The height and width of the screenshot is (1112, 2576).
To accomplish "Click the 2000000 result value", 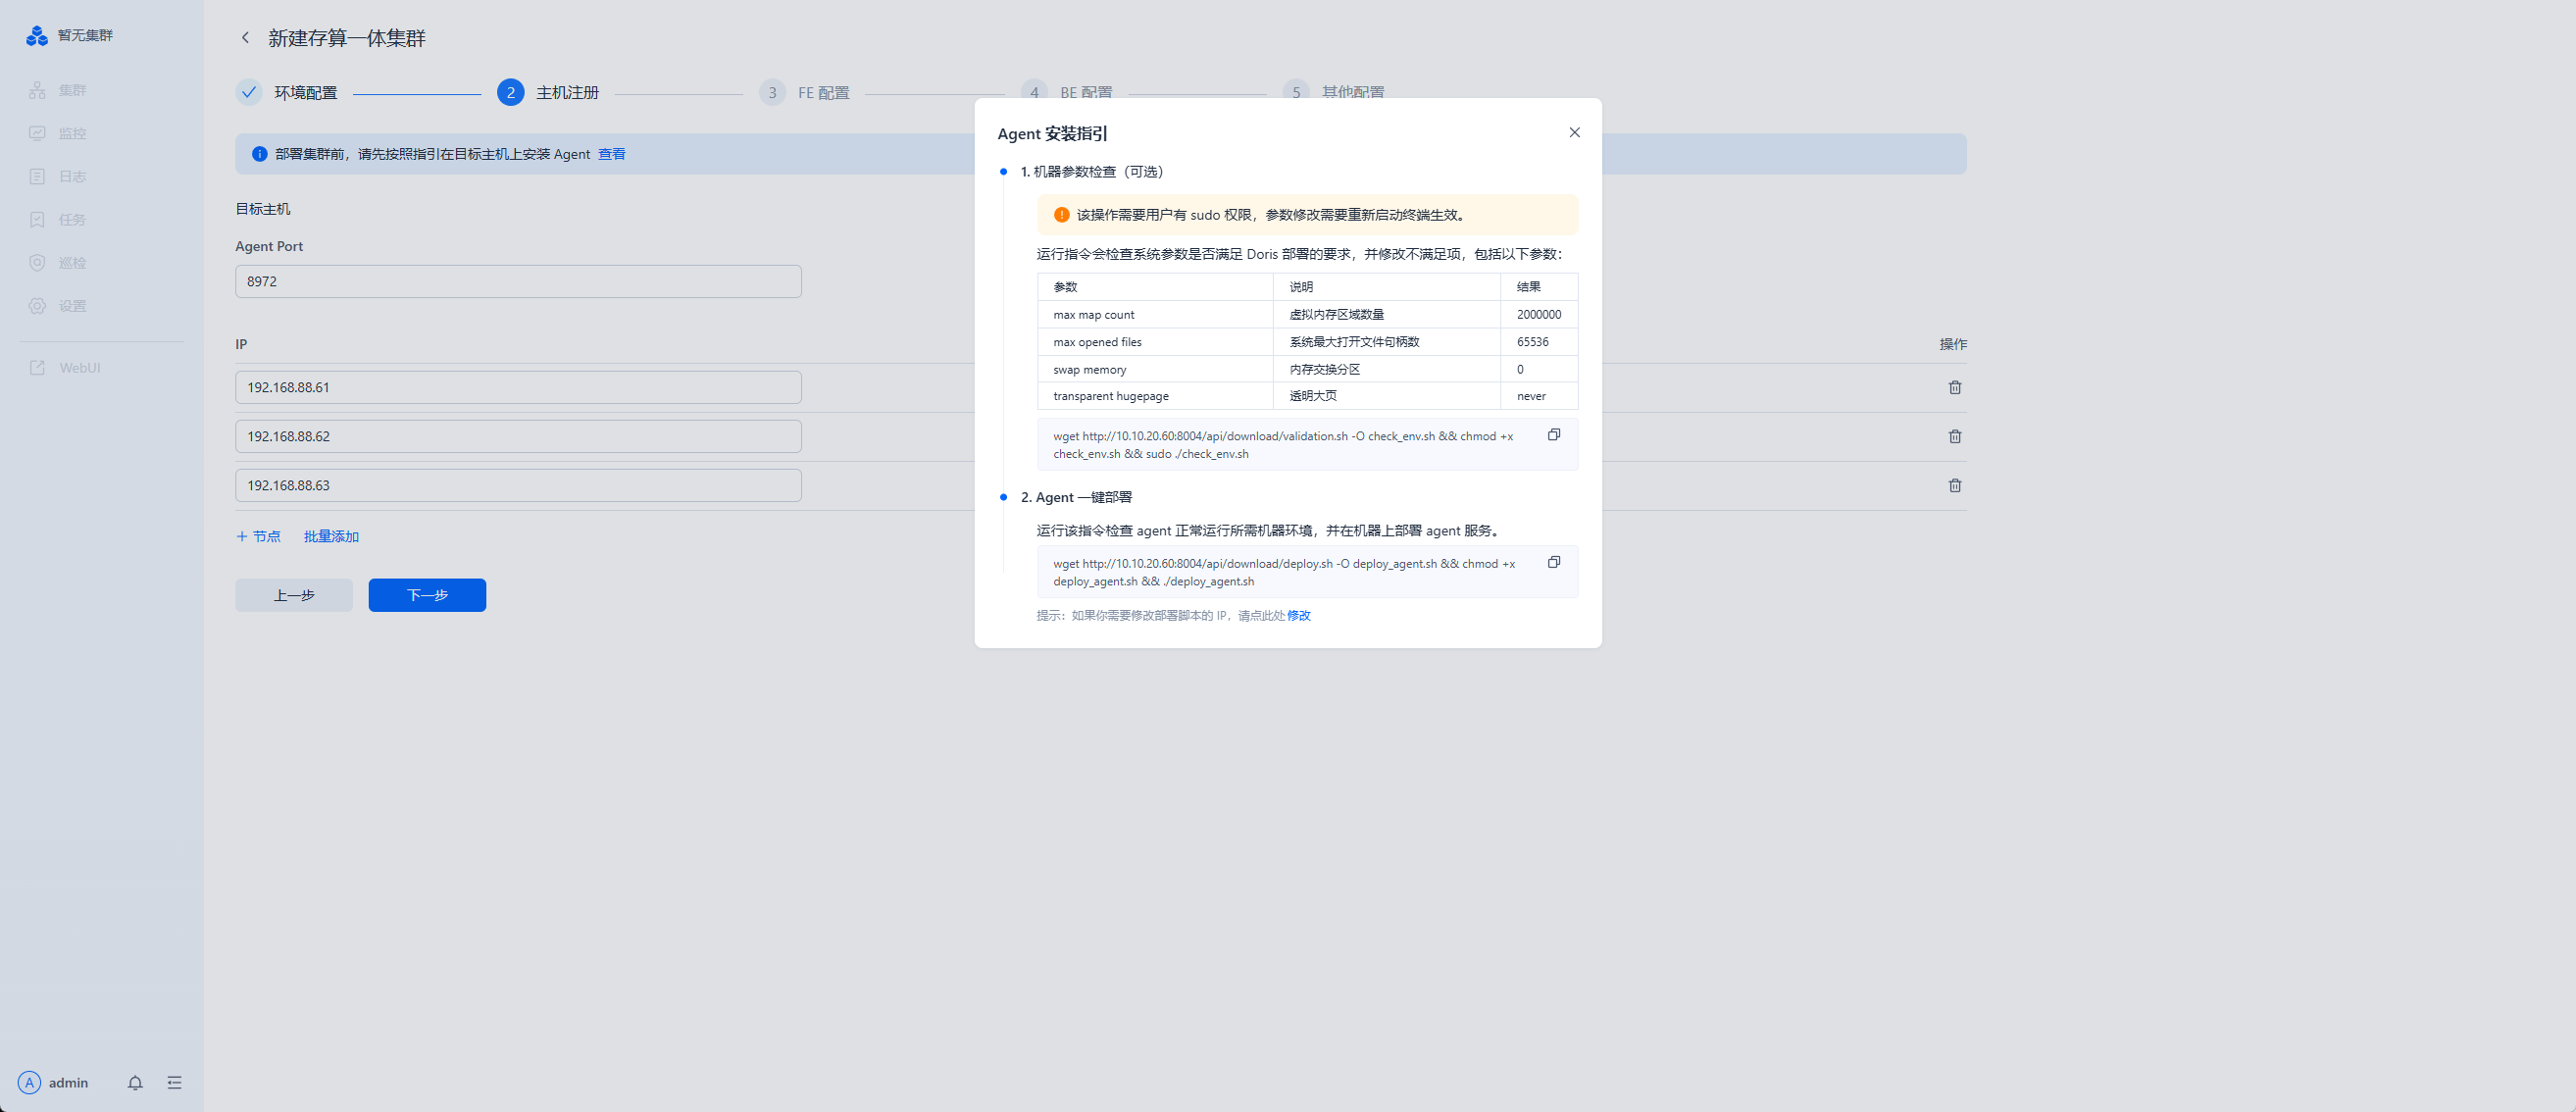I will pos(1538,315).
